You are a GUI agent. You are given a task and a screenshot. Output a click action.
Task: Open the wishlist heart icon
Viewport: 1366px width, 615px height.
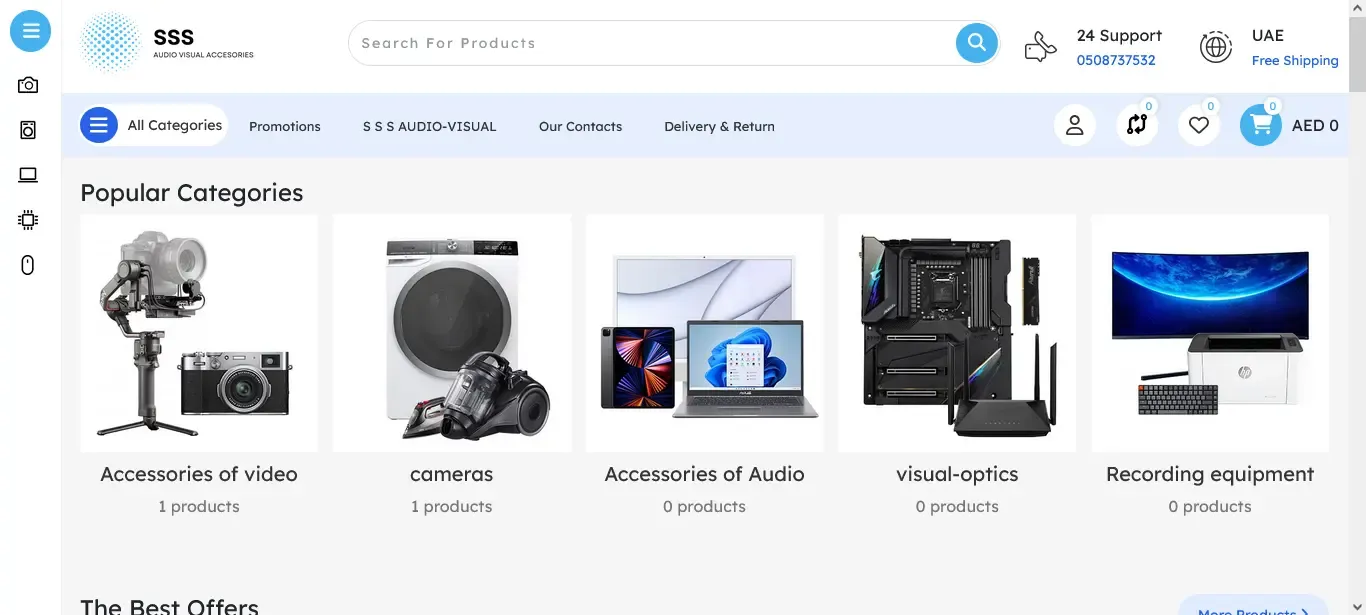[x=1199, y=125]
